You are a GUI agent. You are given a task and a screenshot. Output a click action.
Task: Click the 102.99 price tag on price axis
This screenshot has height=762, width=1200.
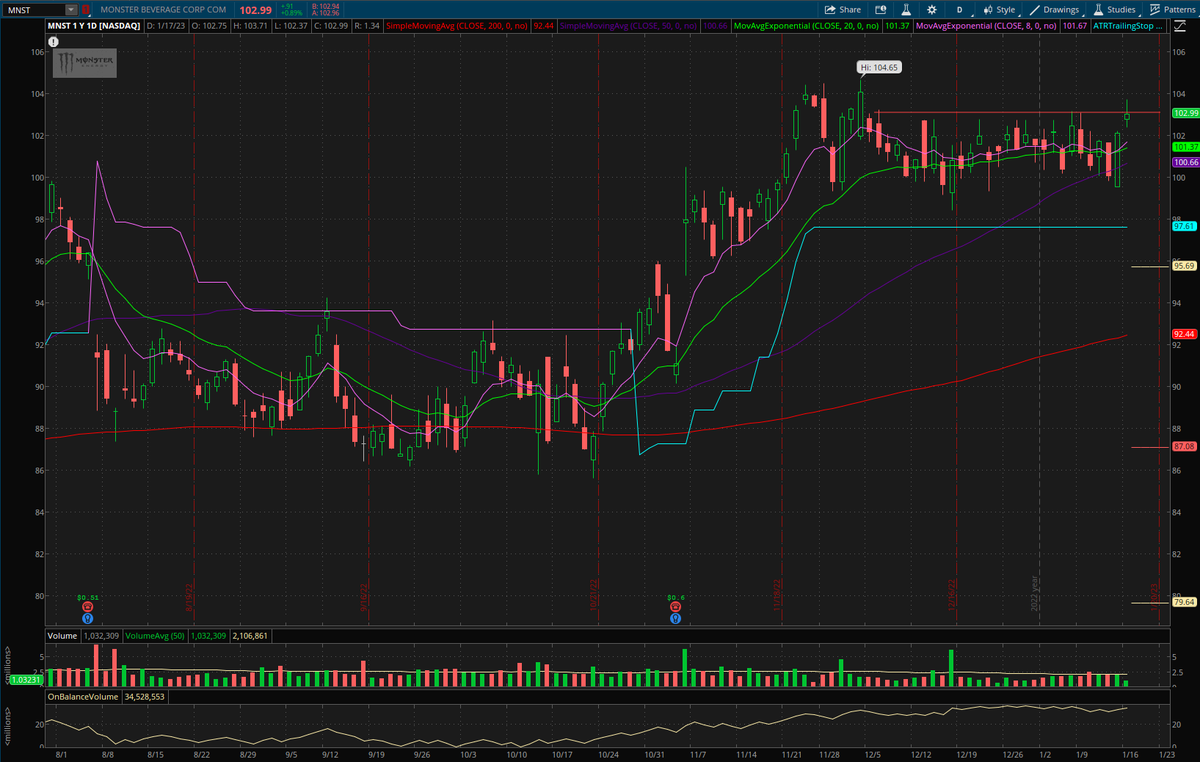[x=1185, y=113]
